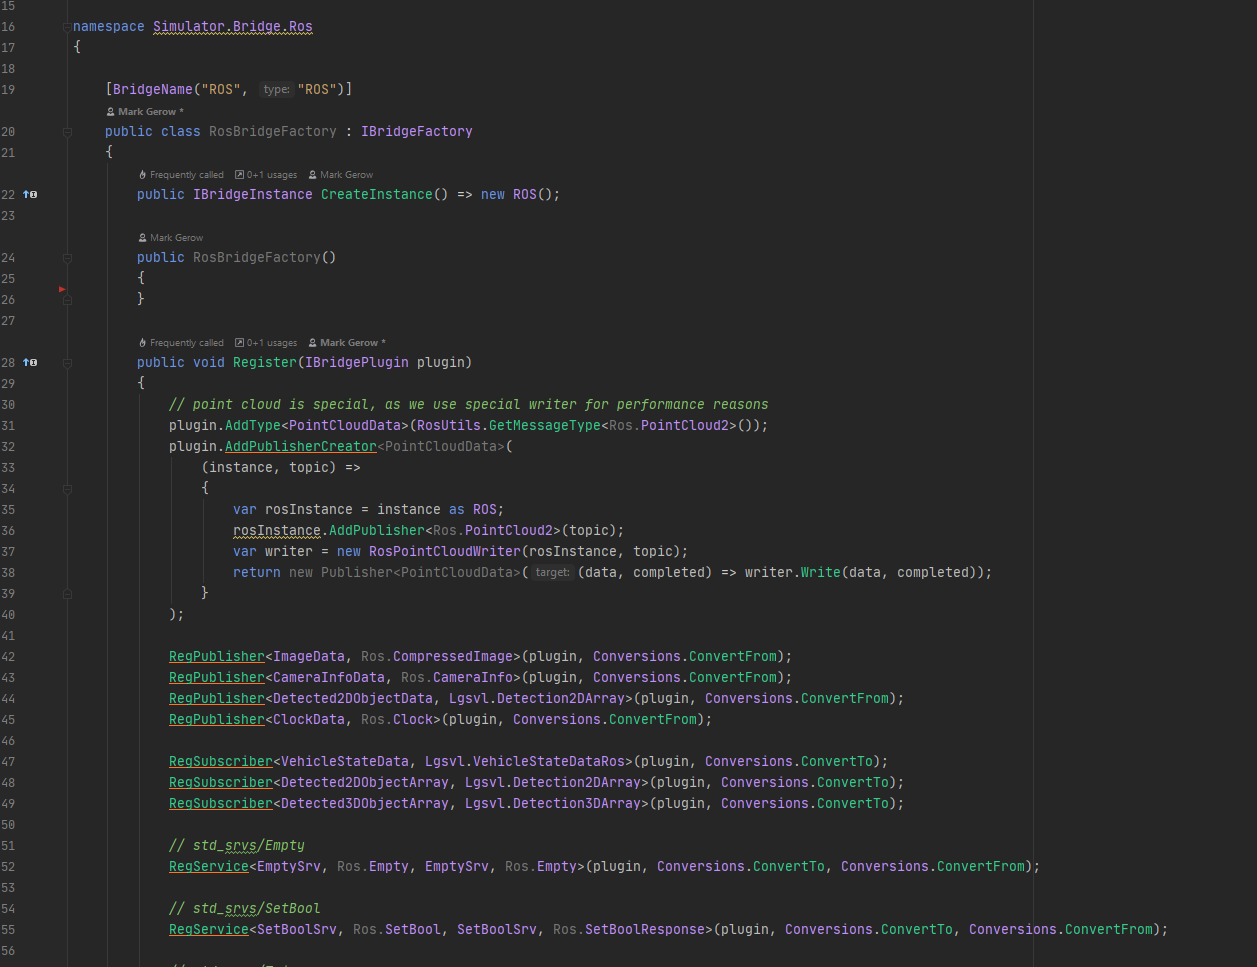This screenshot has width=1257, height=967.
Task: Click the target: inlay hint on line 38
Action: pos(552,572)
